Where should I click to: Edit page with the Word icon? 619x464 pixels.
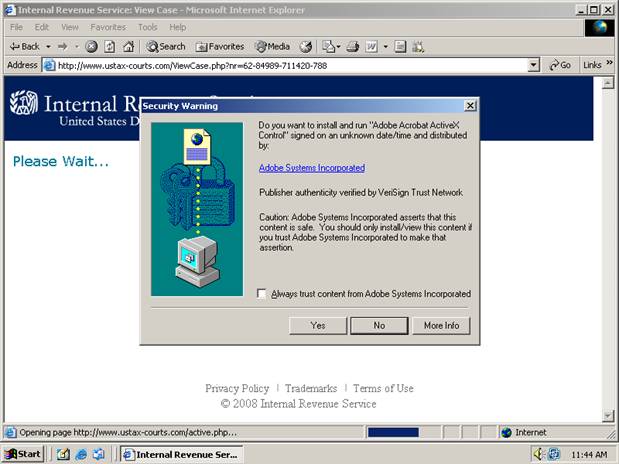pos(371,47)
